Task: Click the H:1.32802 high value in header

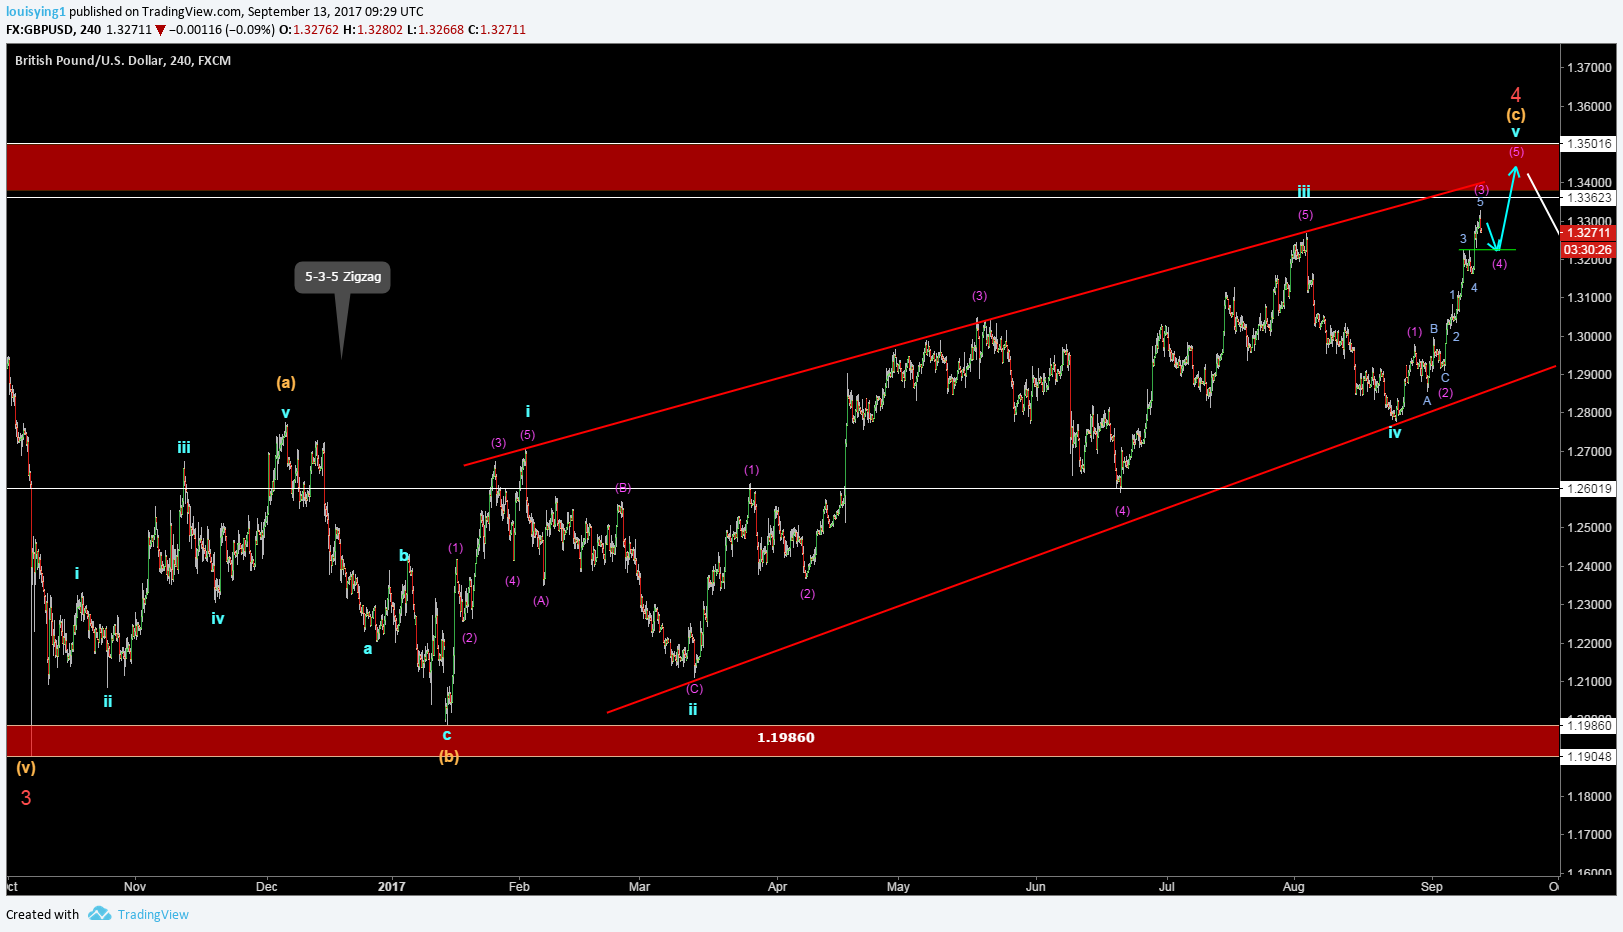Action: pyautogui.click(x=373, y=30)
